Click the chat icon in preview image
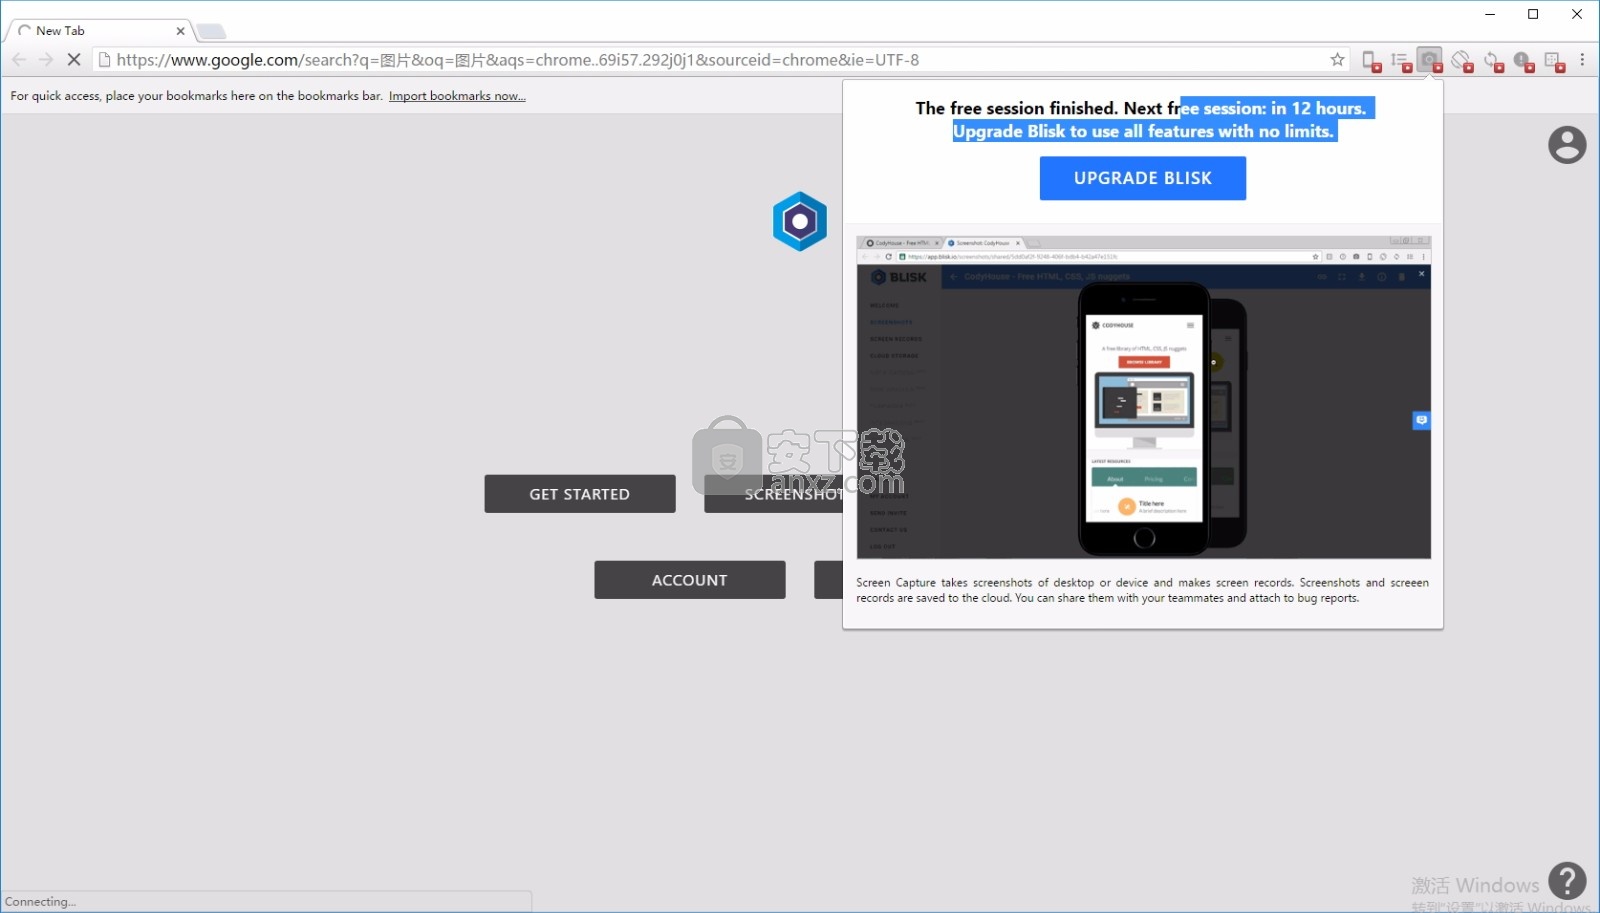Screen dimensions: 1600x913 (1421, 420)
